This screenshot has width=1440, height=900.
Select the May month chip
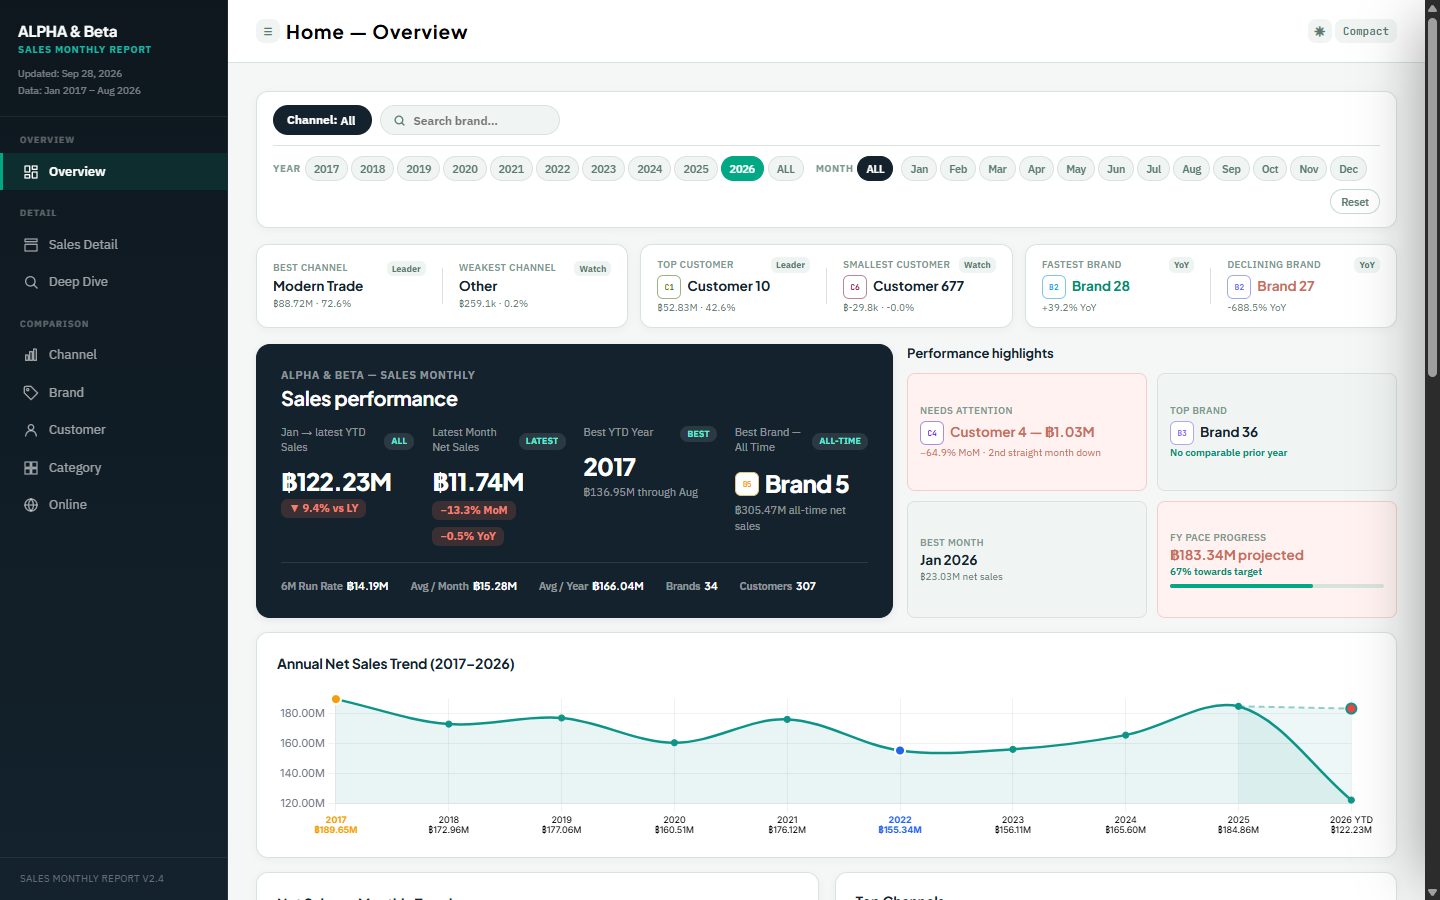[x=1076, y=169]
